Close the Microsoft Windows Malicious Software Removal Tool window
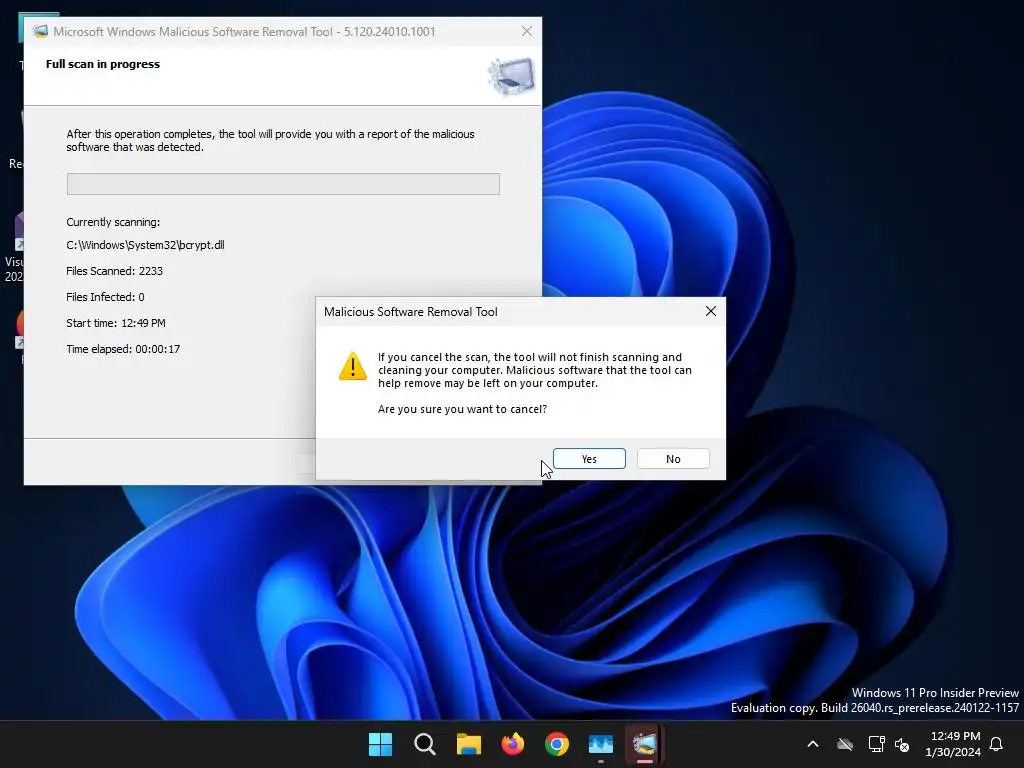Image resolution: width=1024 pixels, height=768 pixels. click(x=526, y=31)
